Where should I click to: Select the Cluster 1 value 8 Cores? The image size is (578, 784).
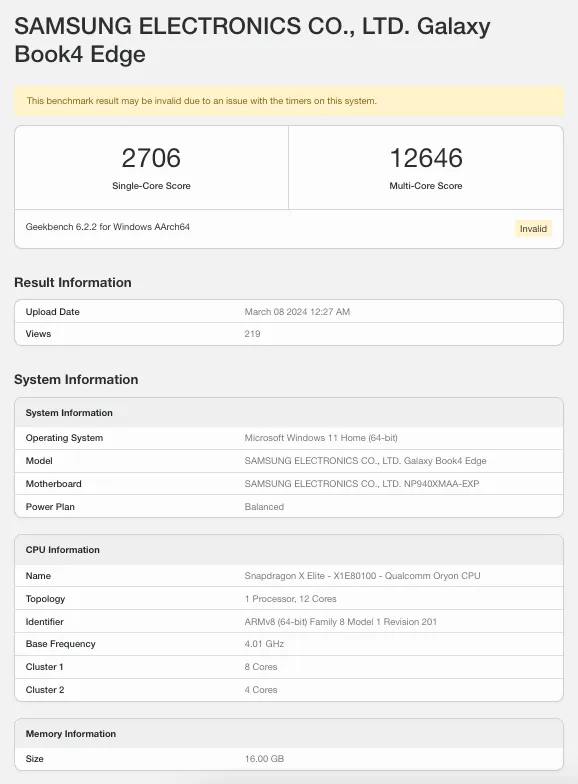coord(261,667)
